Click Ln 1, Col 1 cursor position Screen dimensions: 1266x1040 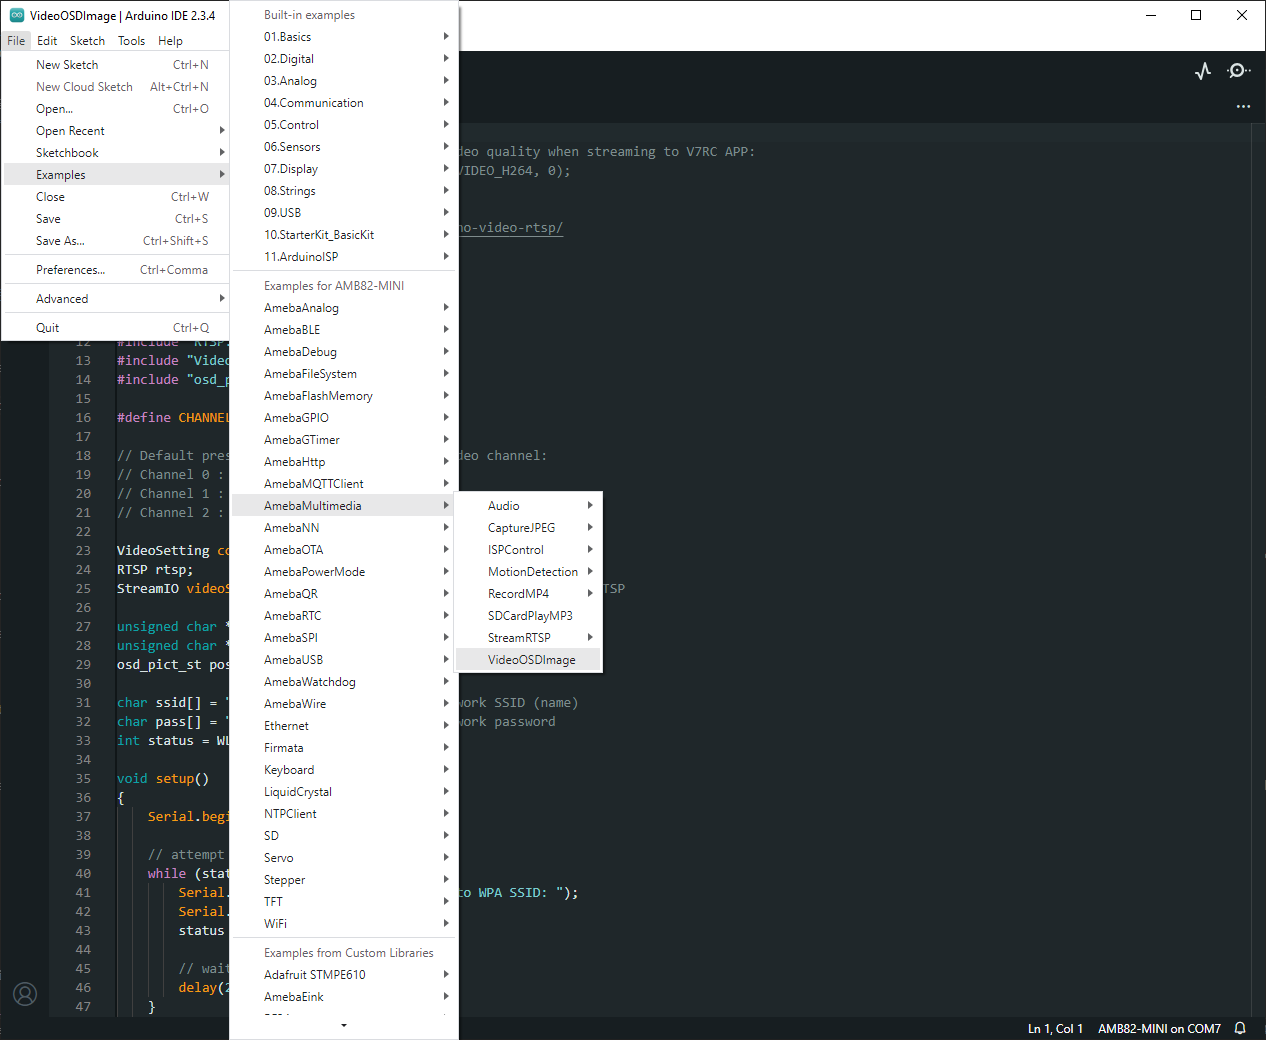[x=1055, y=1028]
